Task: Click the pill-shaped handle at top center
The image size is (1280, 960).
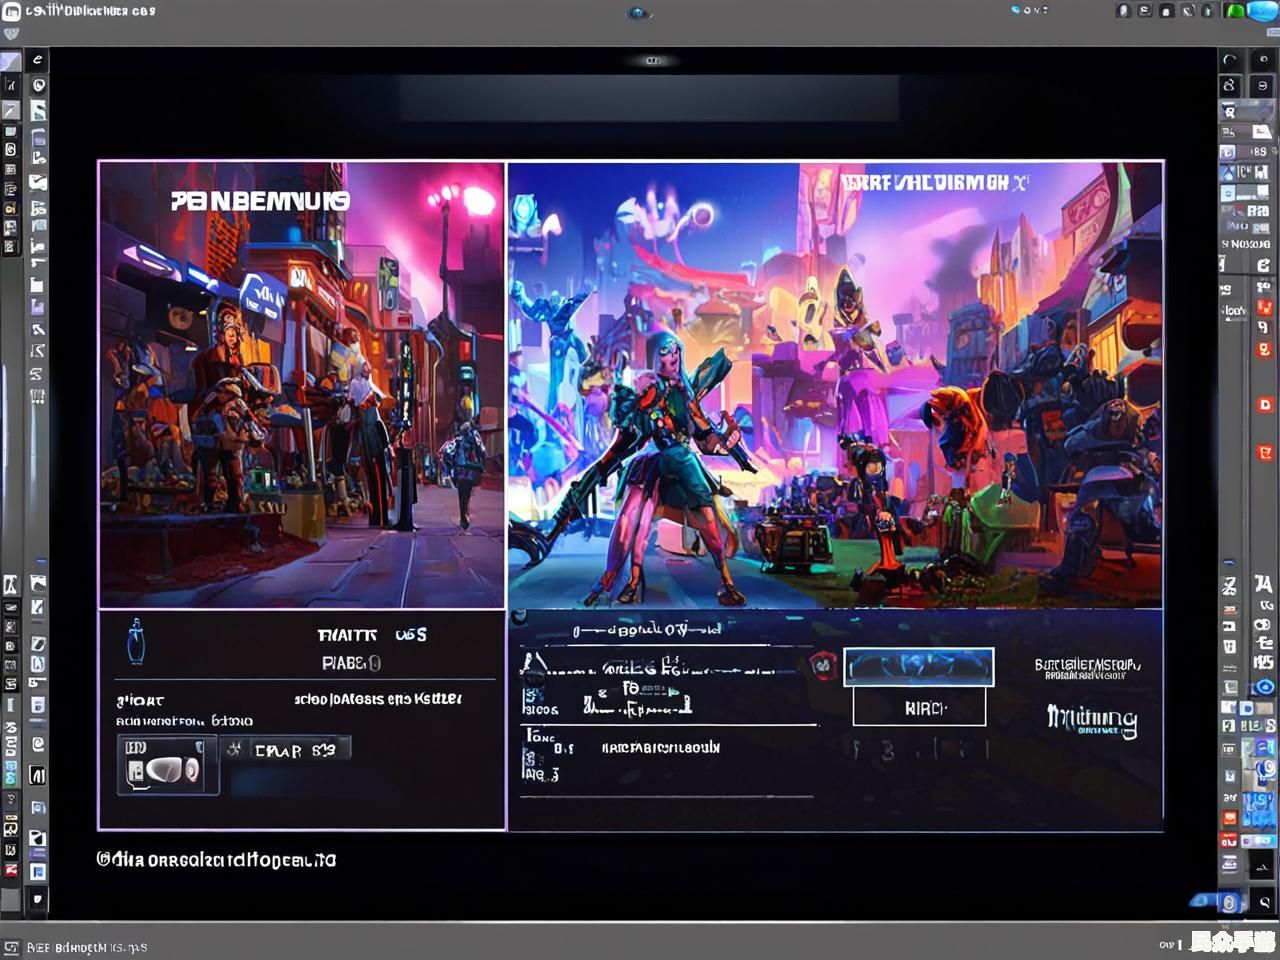Action: (652, 61)
